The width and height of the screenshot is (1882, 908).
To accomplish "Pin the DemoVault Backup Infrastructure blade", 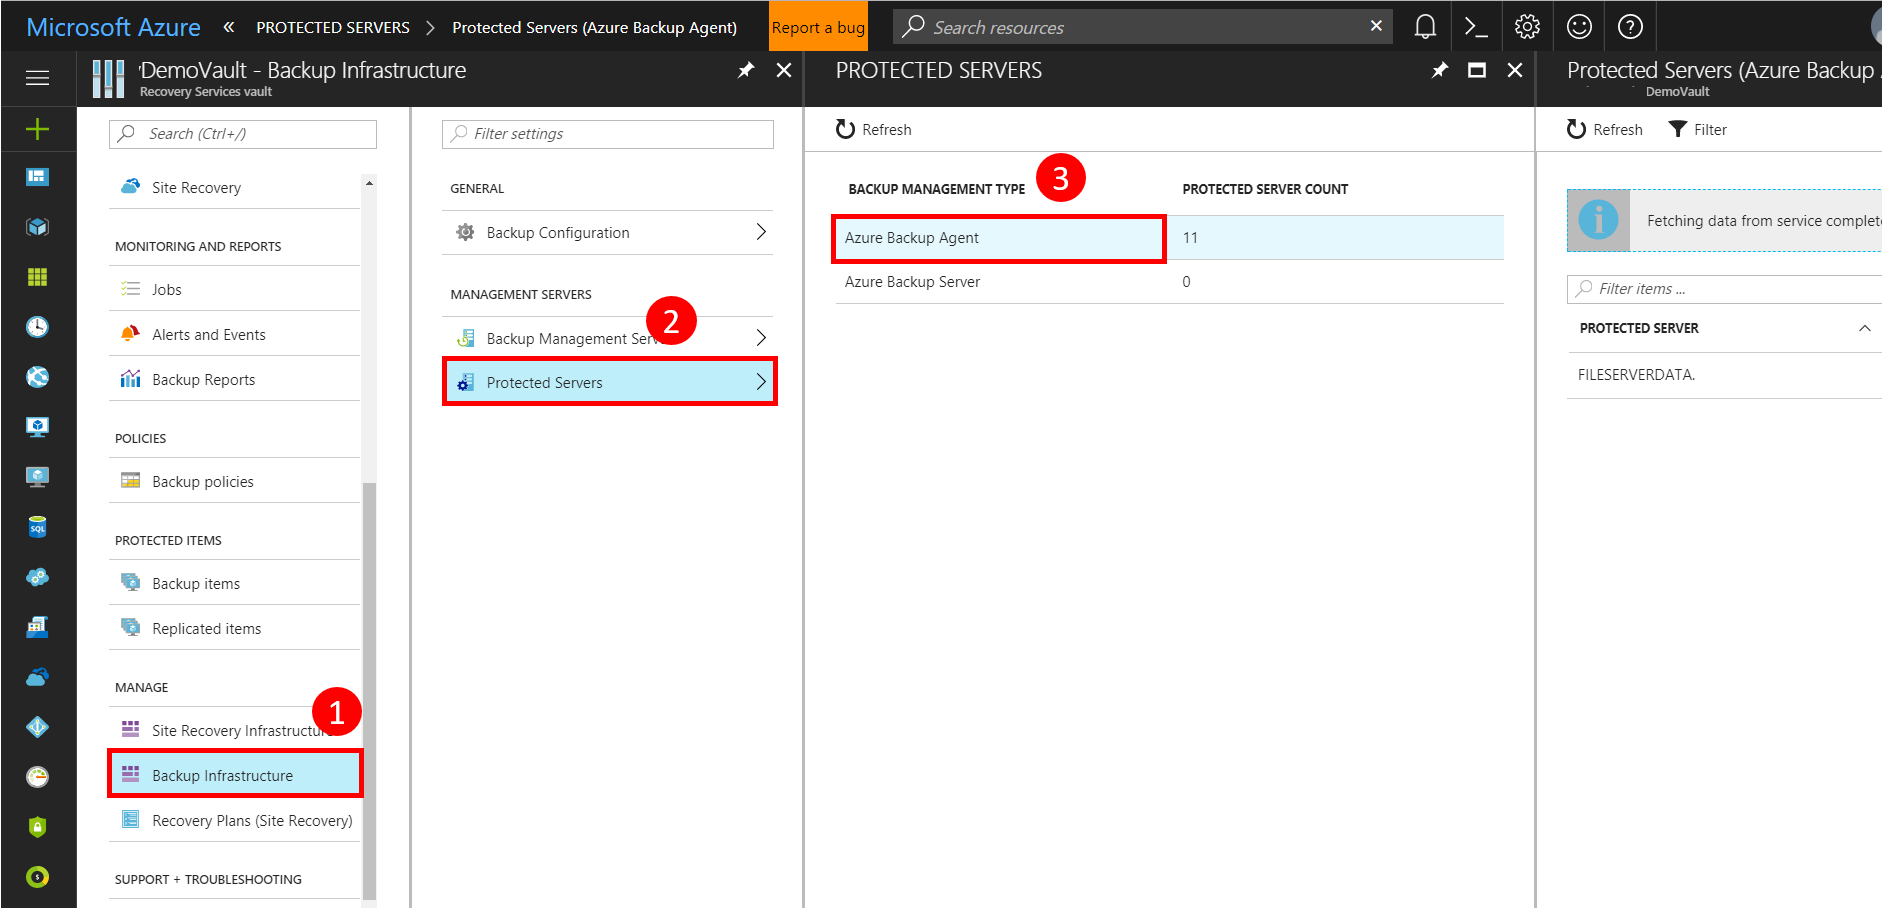I will point(746,70).
